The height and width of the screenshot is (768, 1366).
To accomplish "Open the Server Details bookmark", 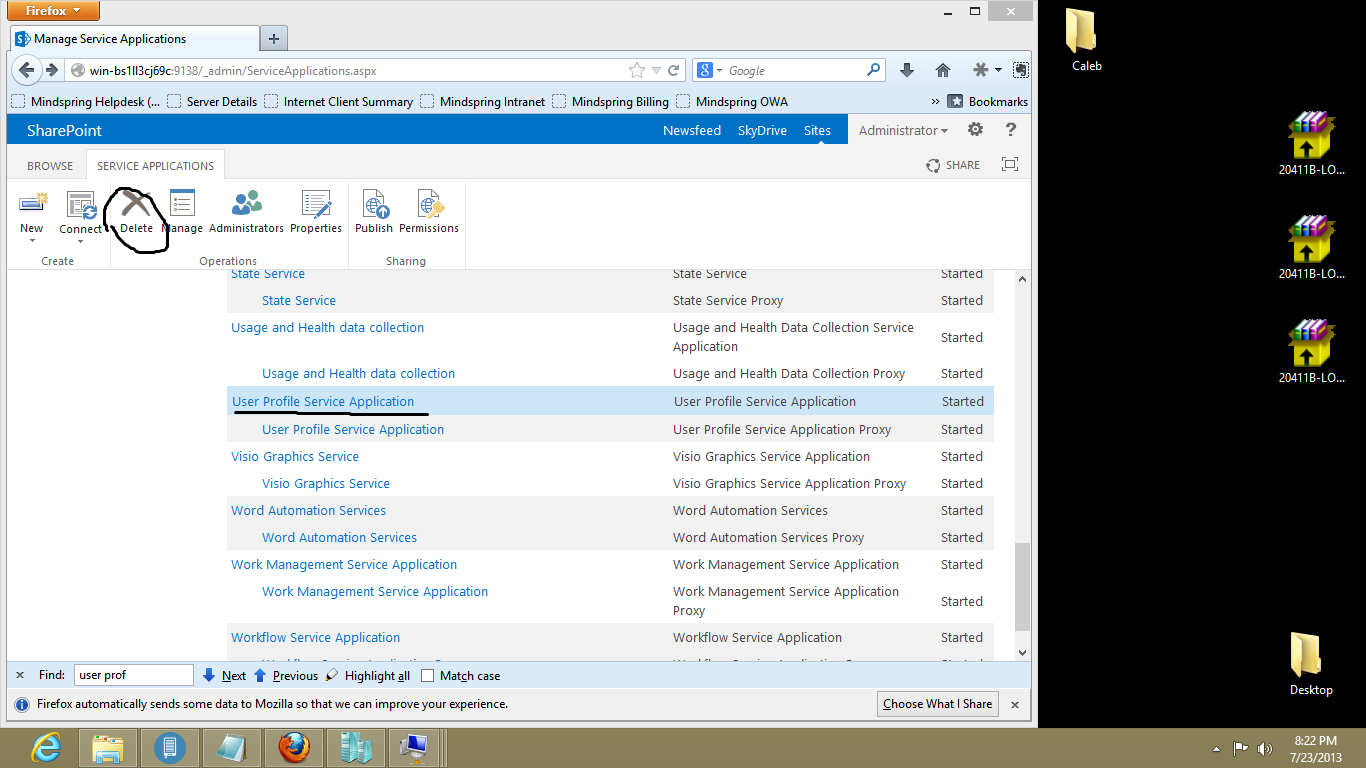I will [x=212, y=101].
